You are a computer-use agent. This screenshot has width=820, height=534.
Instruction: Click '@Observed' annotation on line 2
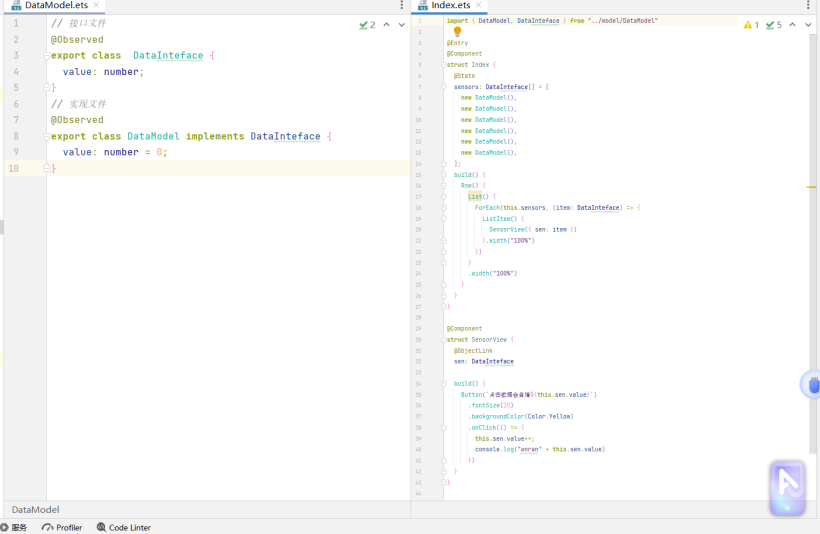[x=77, y=39]
